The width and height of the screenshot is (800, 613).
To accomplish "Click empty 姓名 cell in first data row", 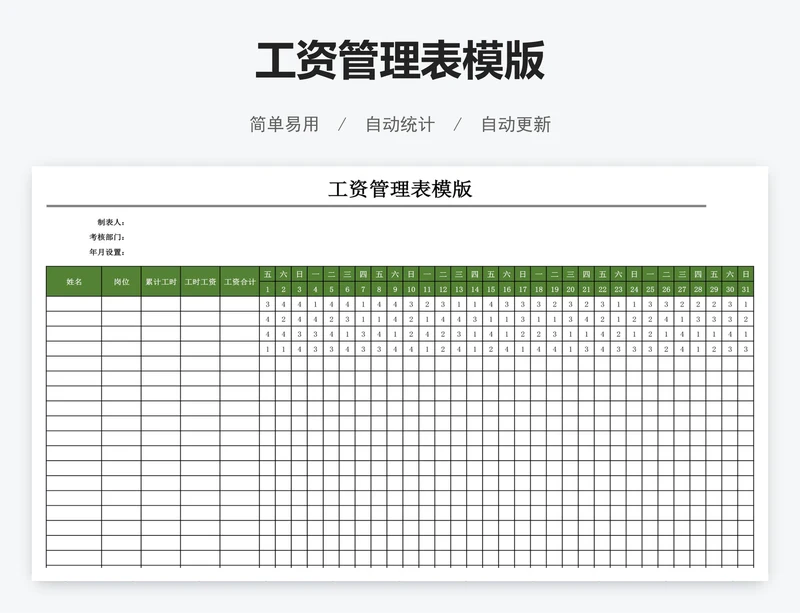I will point(74,304).
